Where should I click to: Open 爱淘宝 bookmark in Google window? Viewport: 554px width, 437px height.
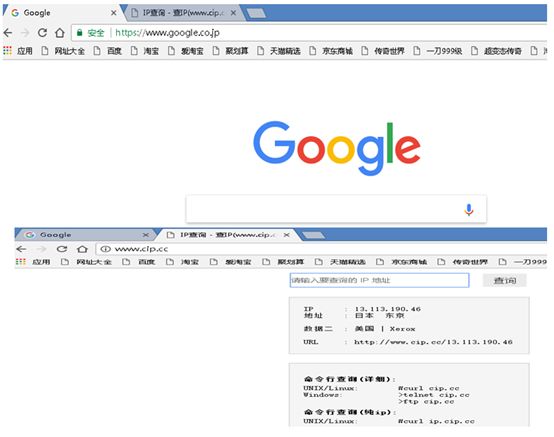(x=186, y=51)
